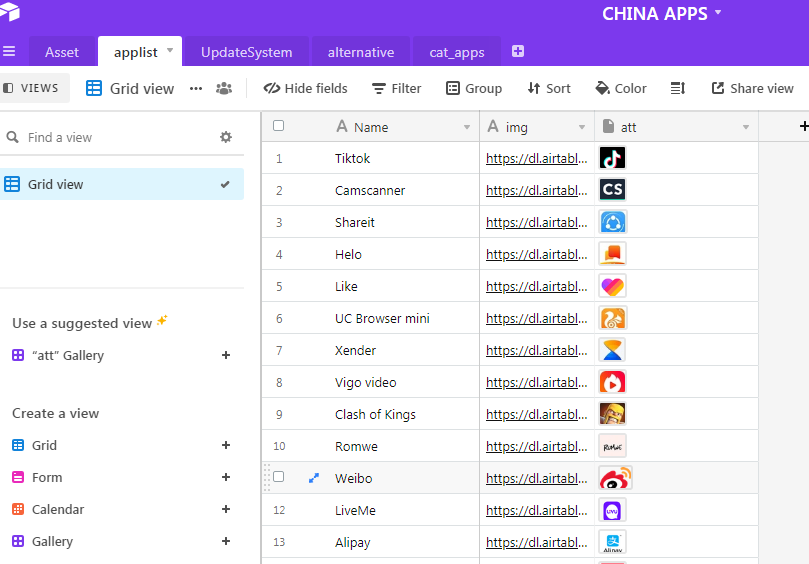Open the Alipay attachment icon
809x564 pixels.
(612, 542)
